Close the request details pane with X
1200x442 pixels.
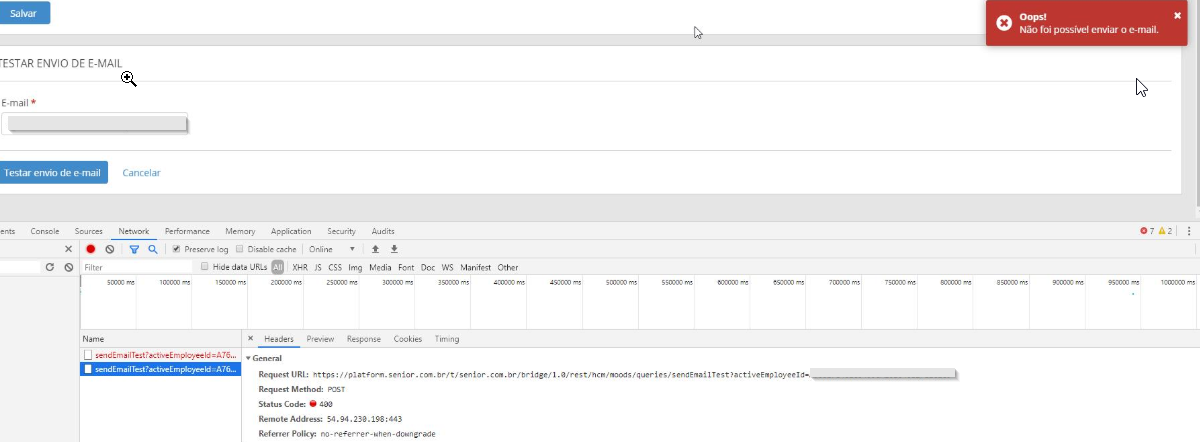coord(250,339)
